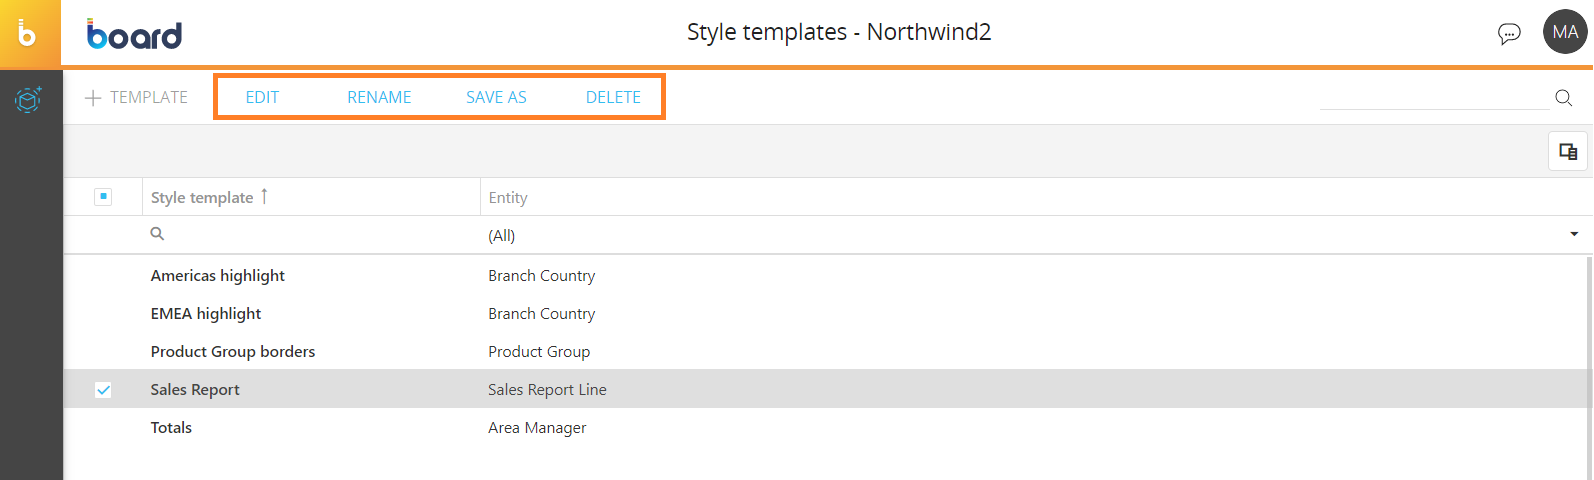Click the Entity column header
1594x480 pixels.
(508, 198)
